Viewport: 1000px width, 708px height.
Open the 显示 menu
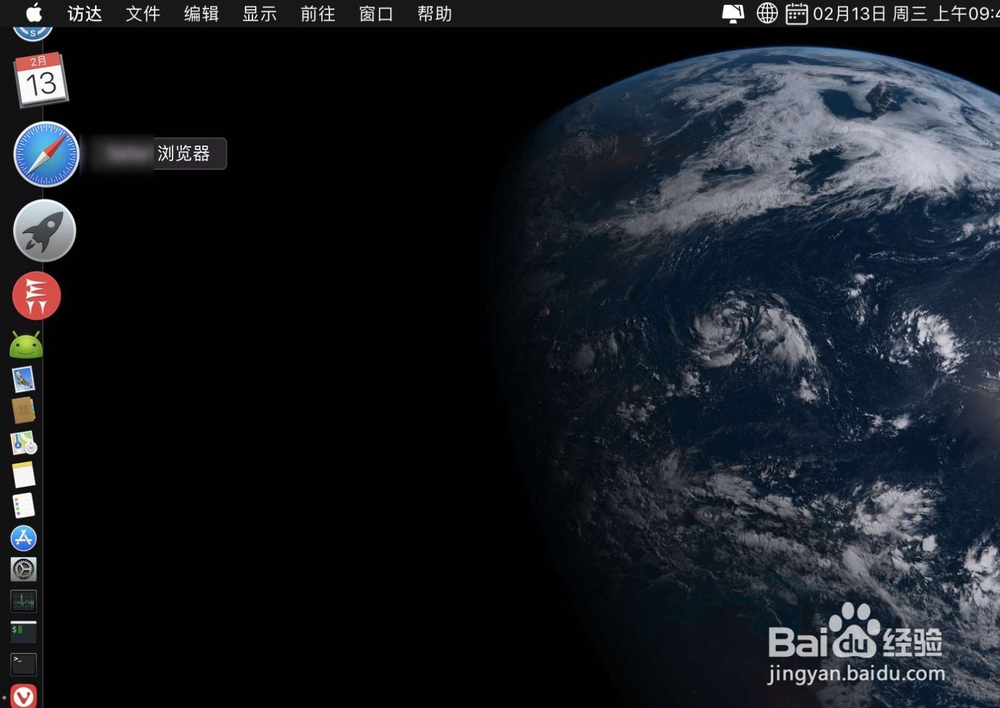pos(260,13)
